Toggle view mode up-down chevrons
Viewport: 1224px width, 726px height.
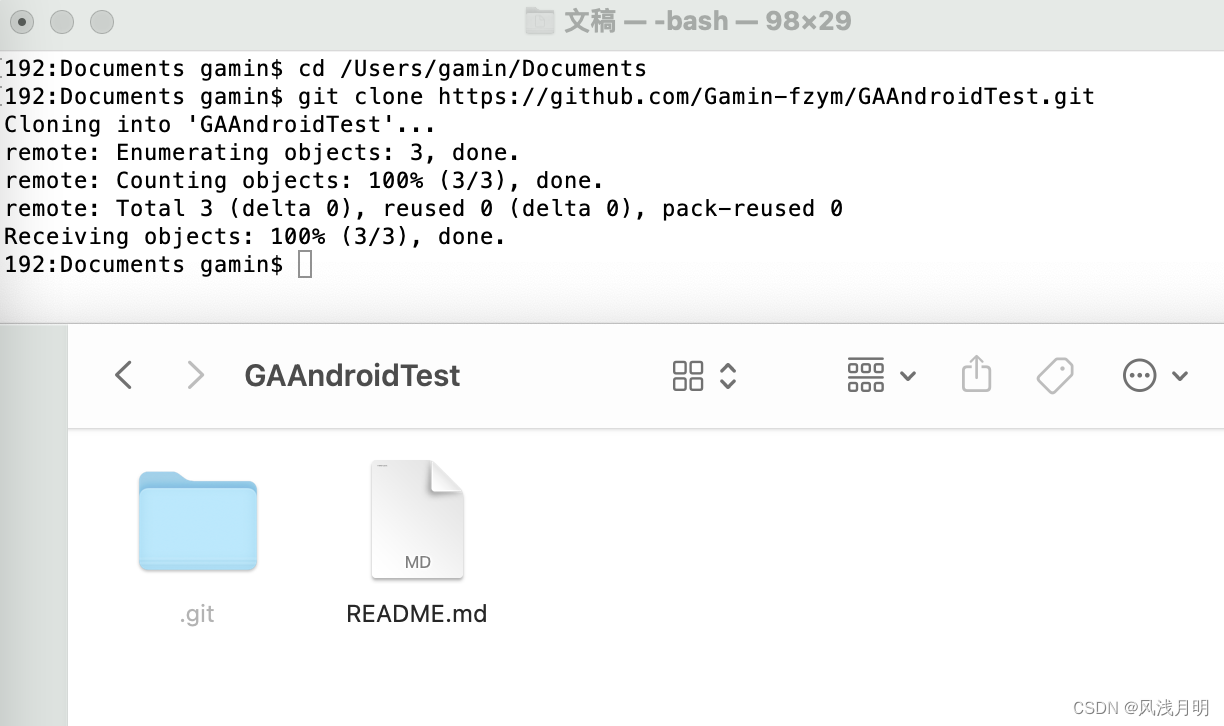tap(728, 376)
